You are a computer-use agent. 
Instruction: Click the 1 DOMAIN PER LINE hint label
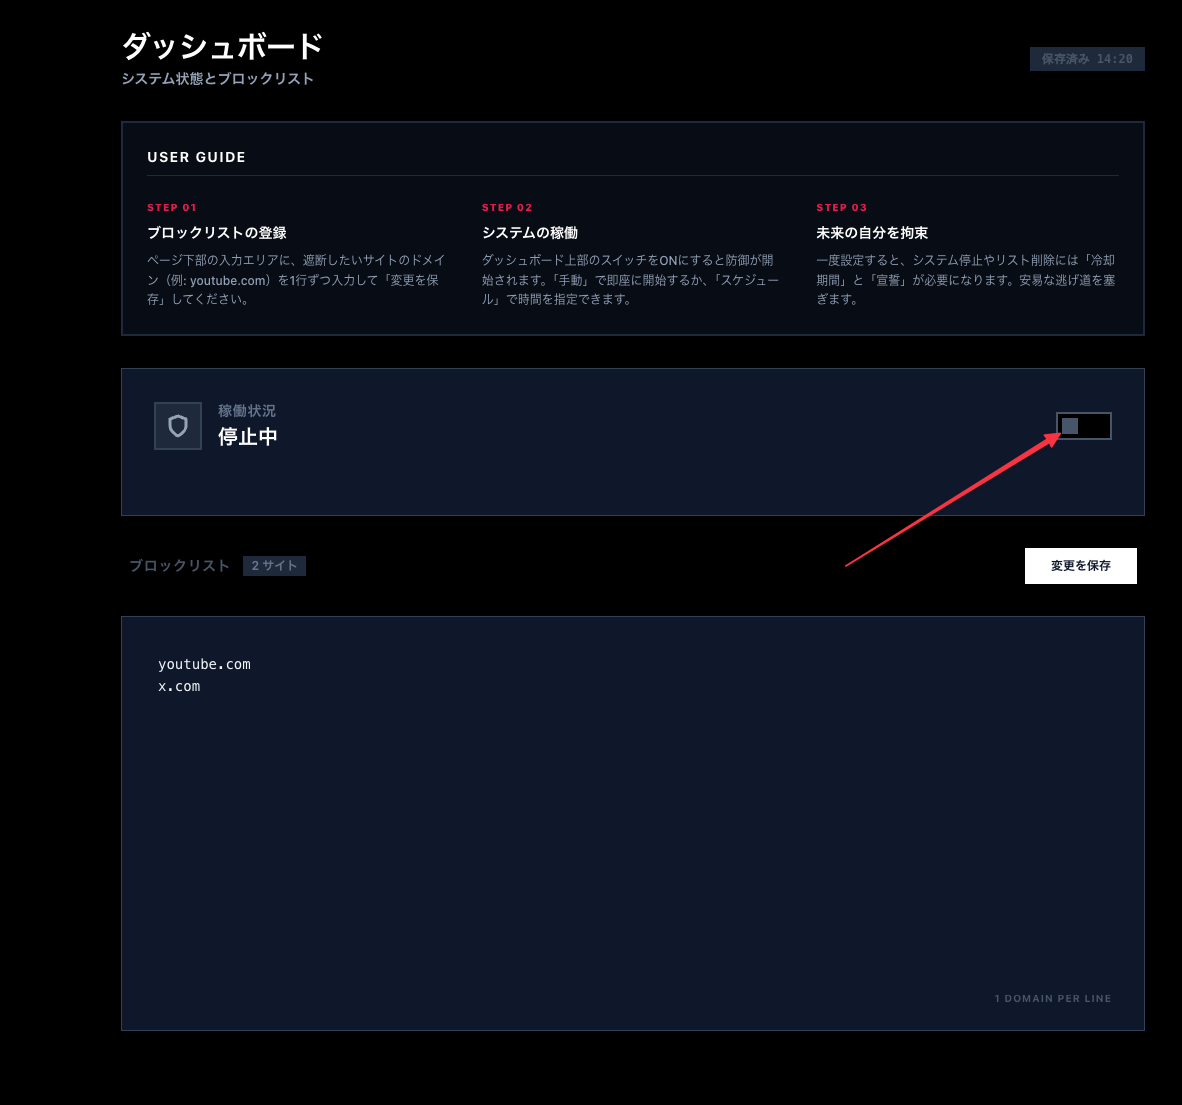click(1053, 998)
